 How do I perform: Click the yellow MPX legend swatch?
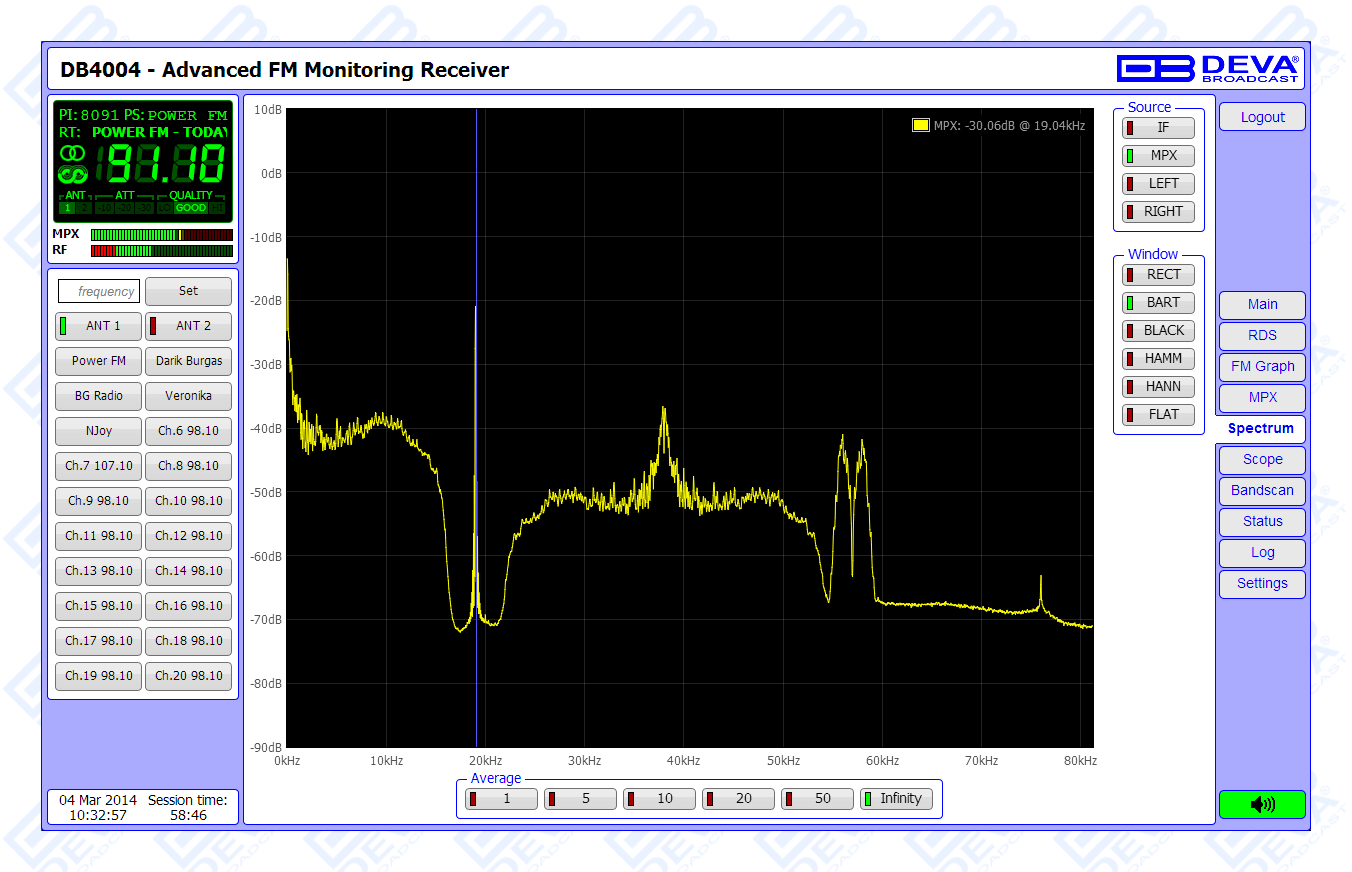tap(920, 126)
